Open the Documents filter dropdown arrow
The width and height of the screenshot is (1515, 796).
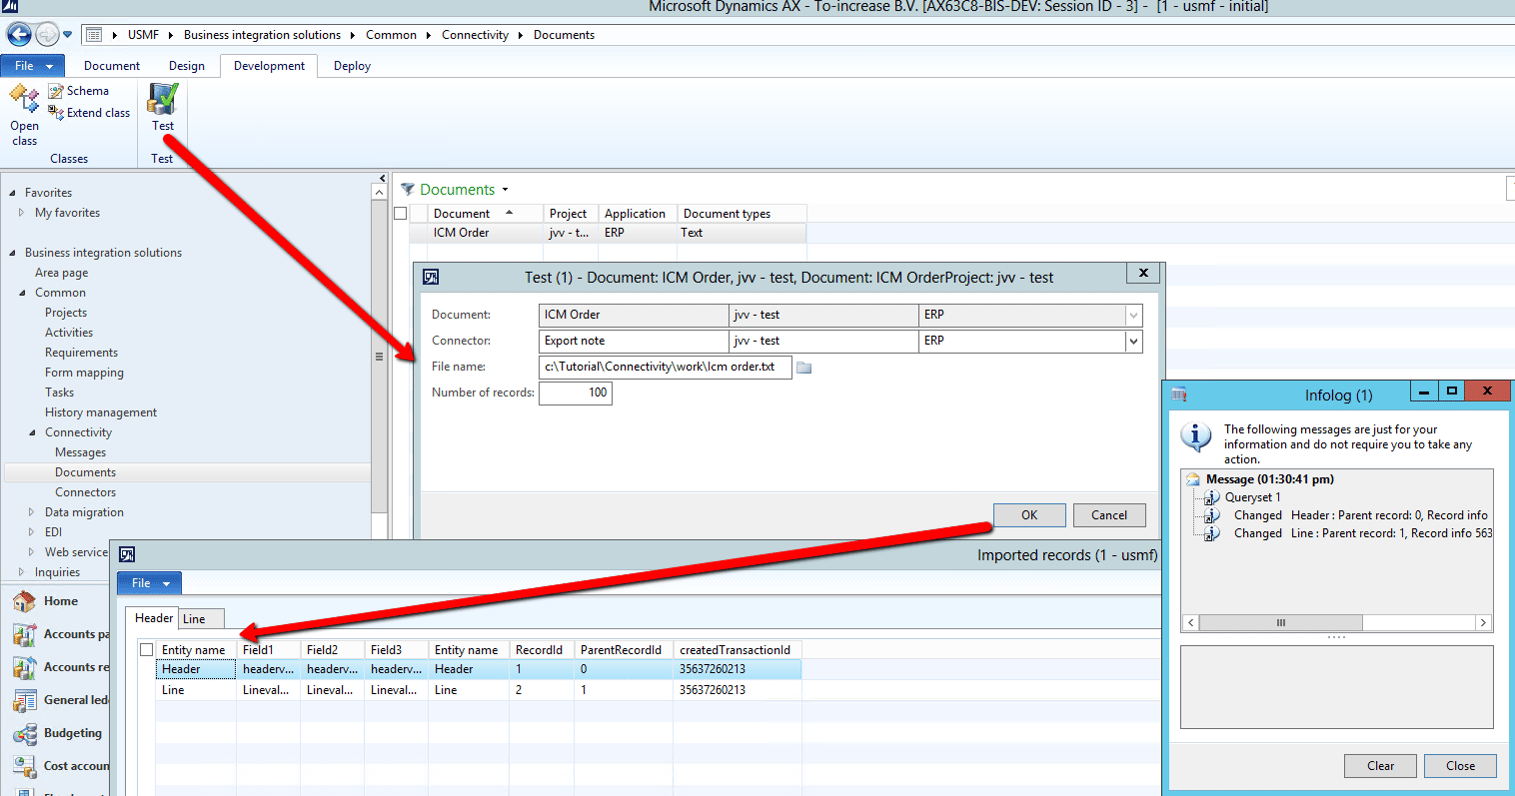(505, 190)
